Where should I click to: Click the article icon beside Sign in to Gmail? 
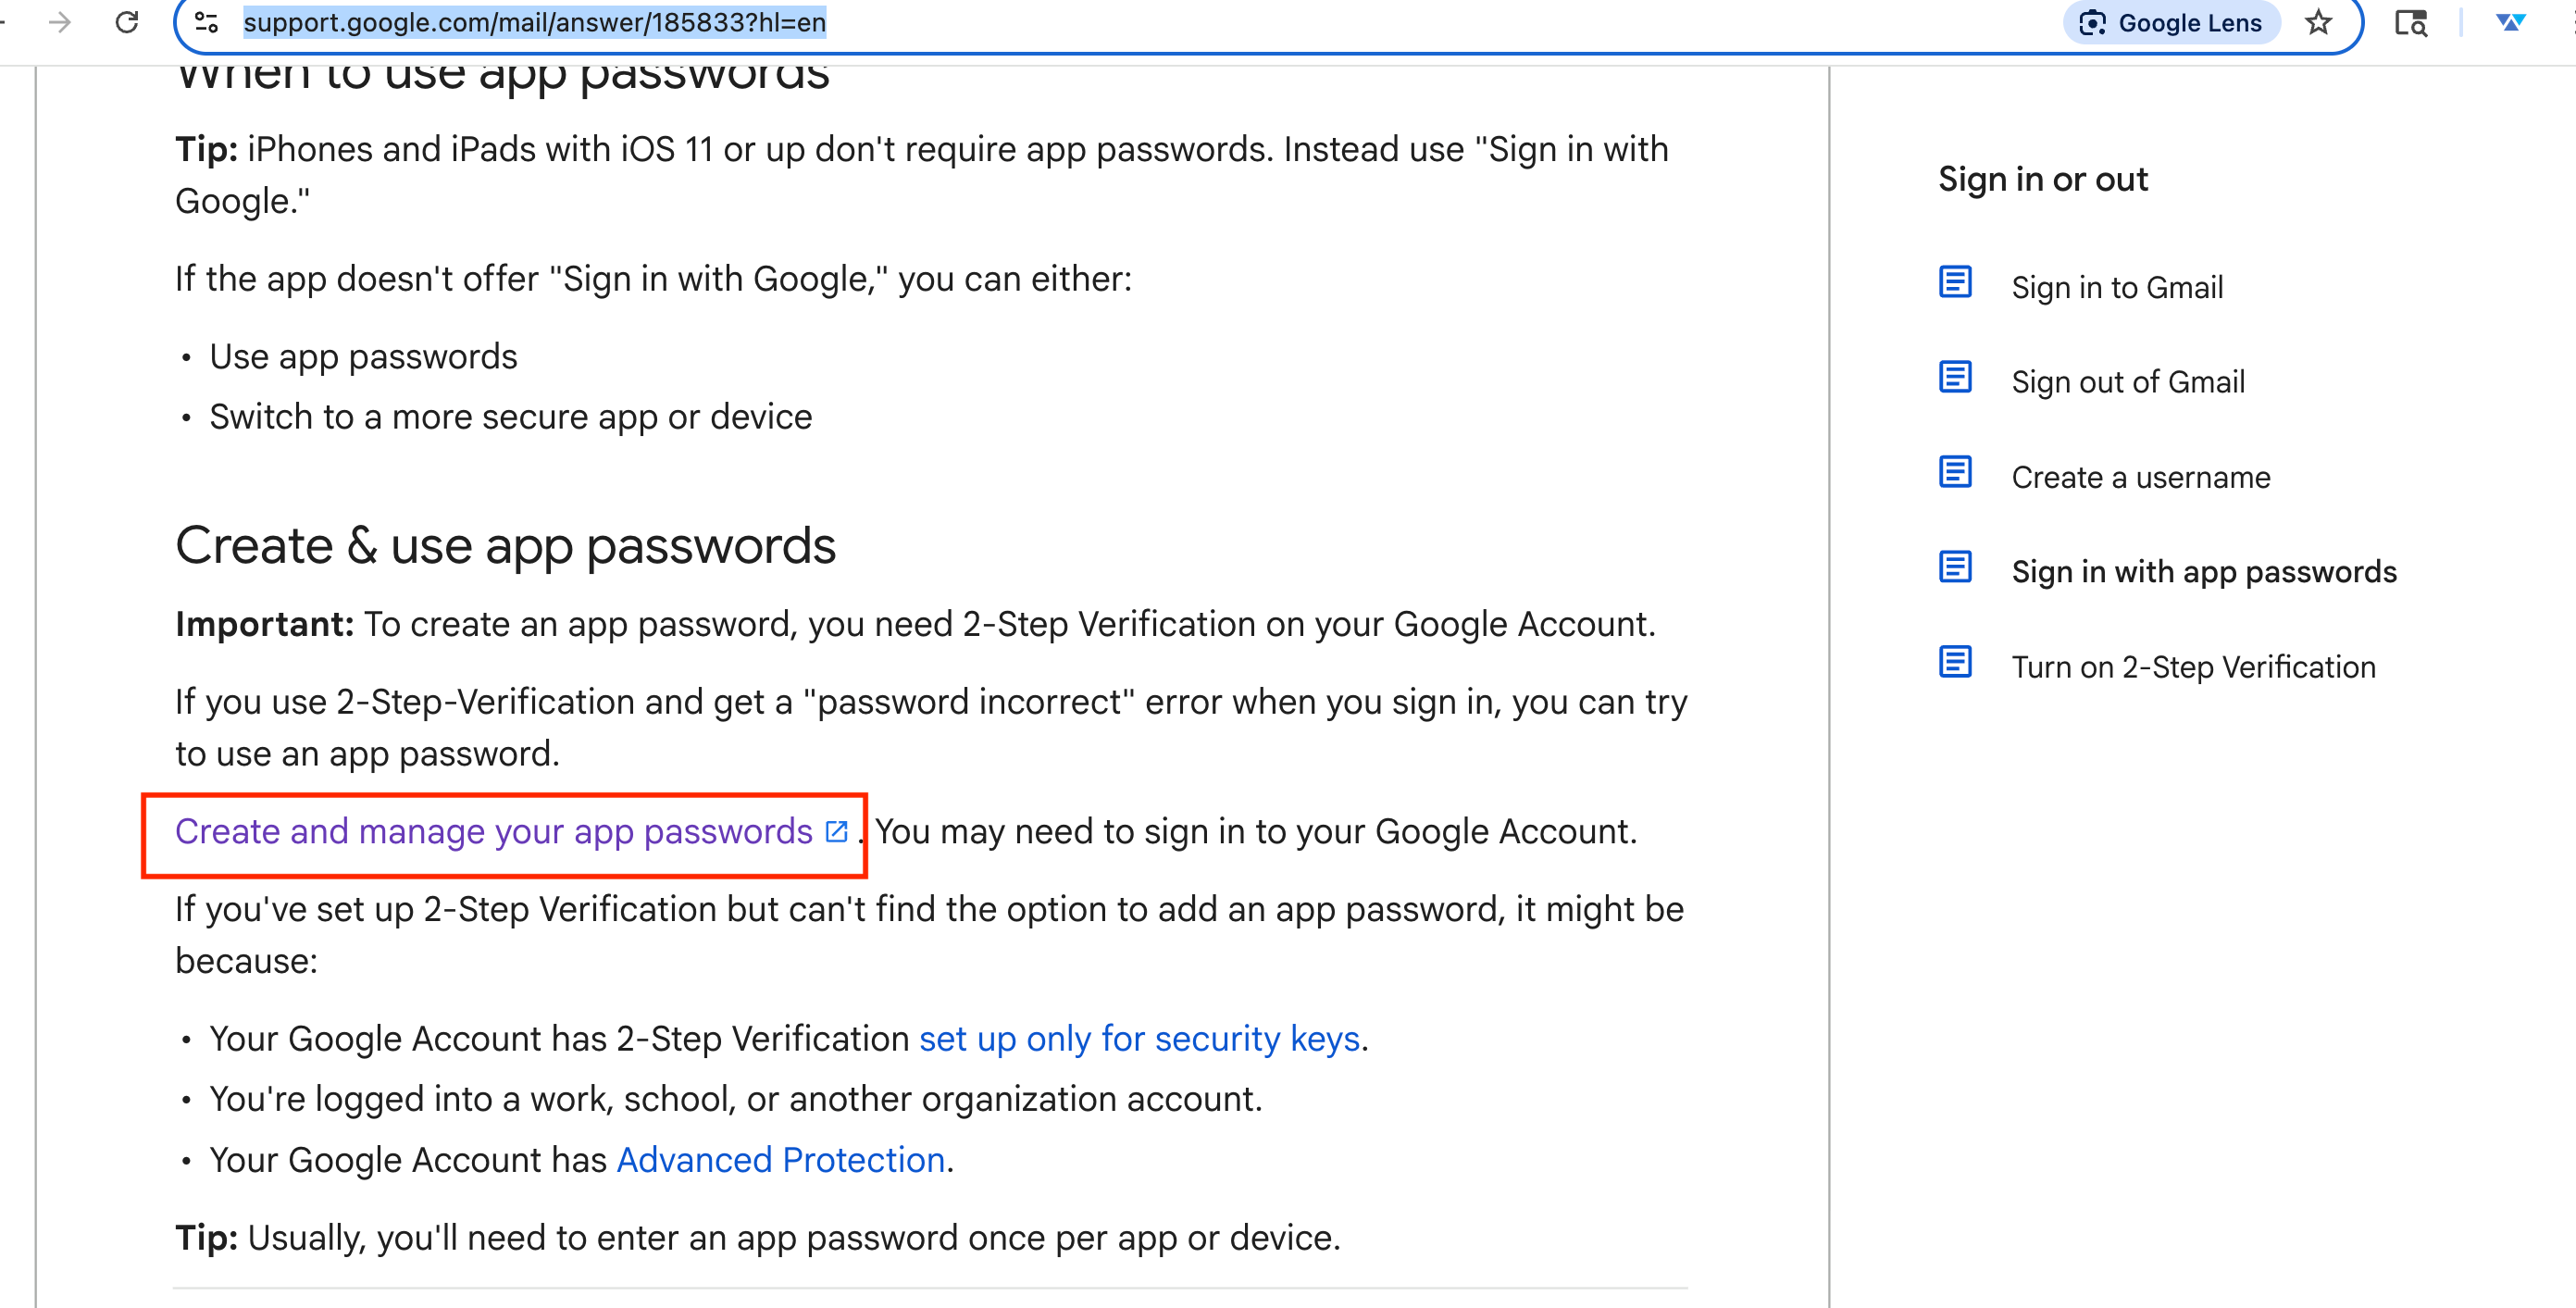coord(1955,283)
